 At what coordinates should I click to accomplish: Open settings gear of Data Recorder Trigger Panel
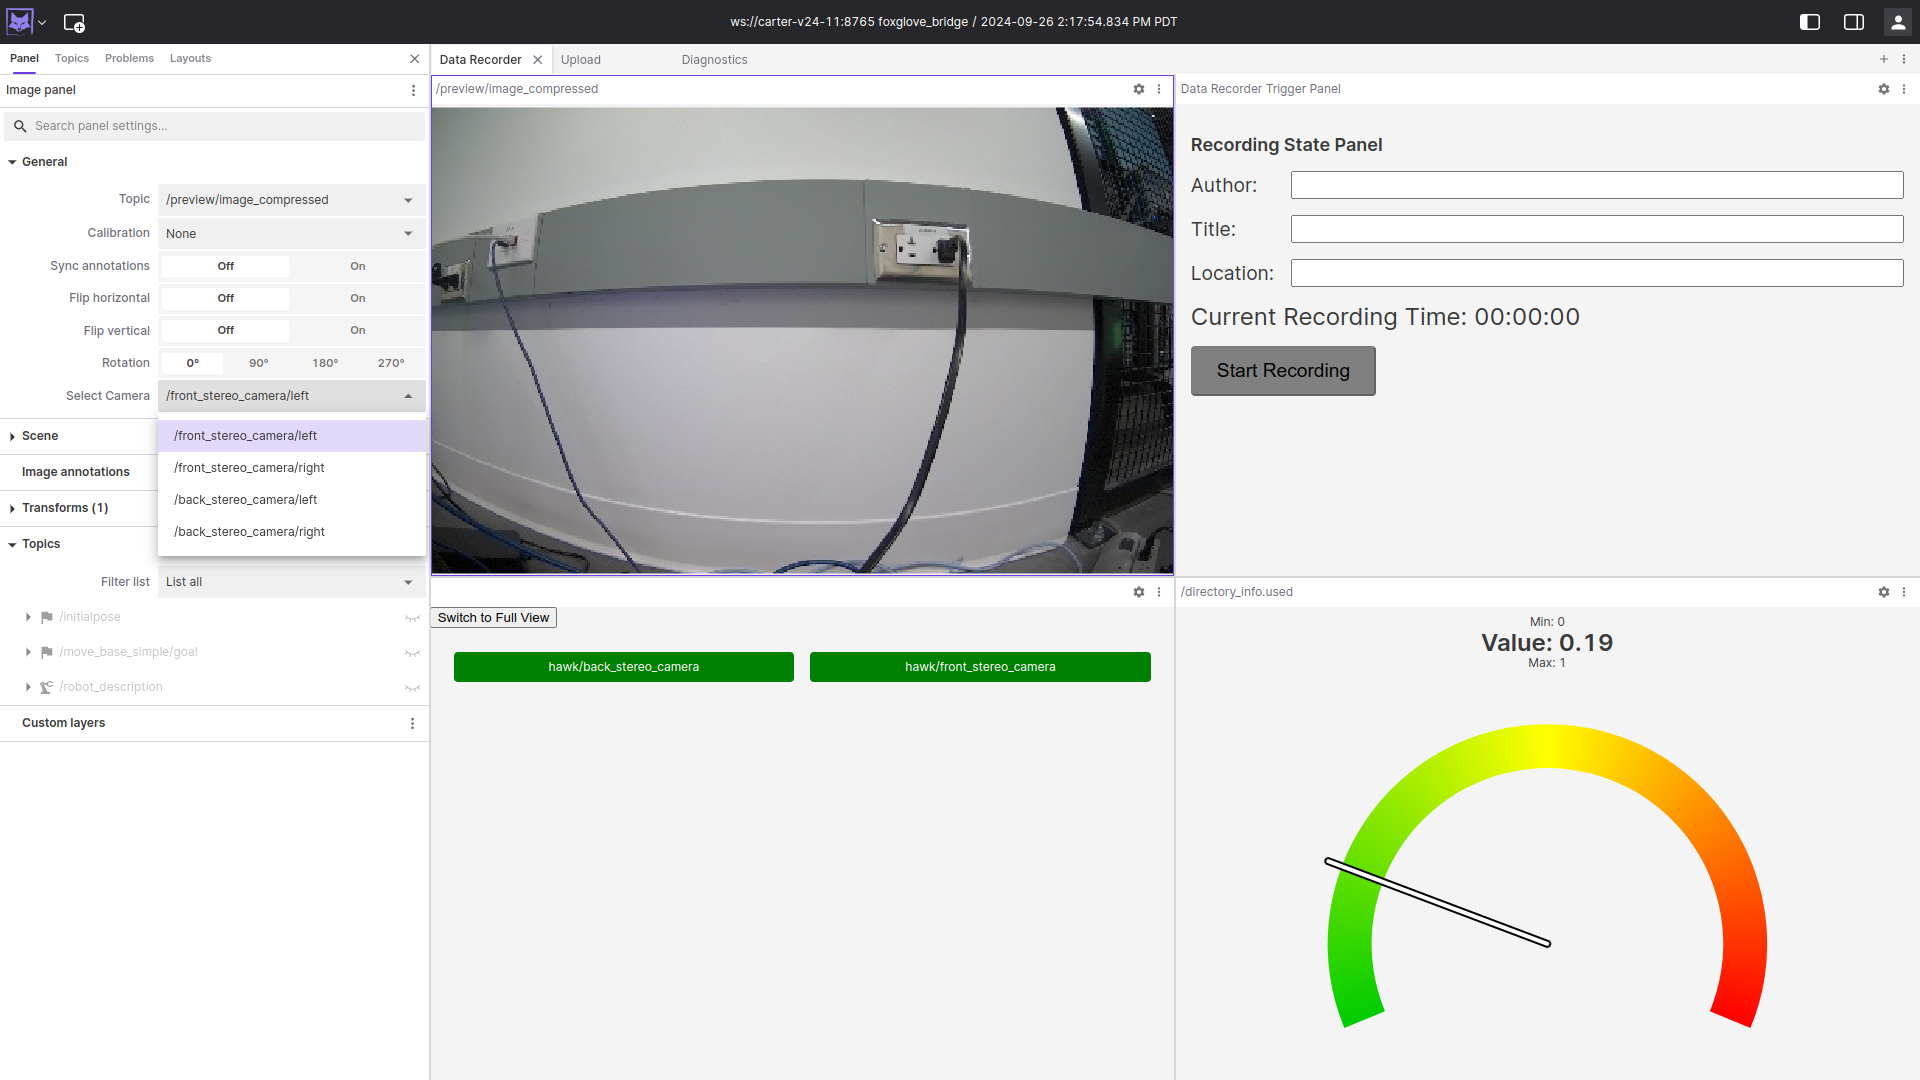point(1883,89)
